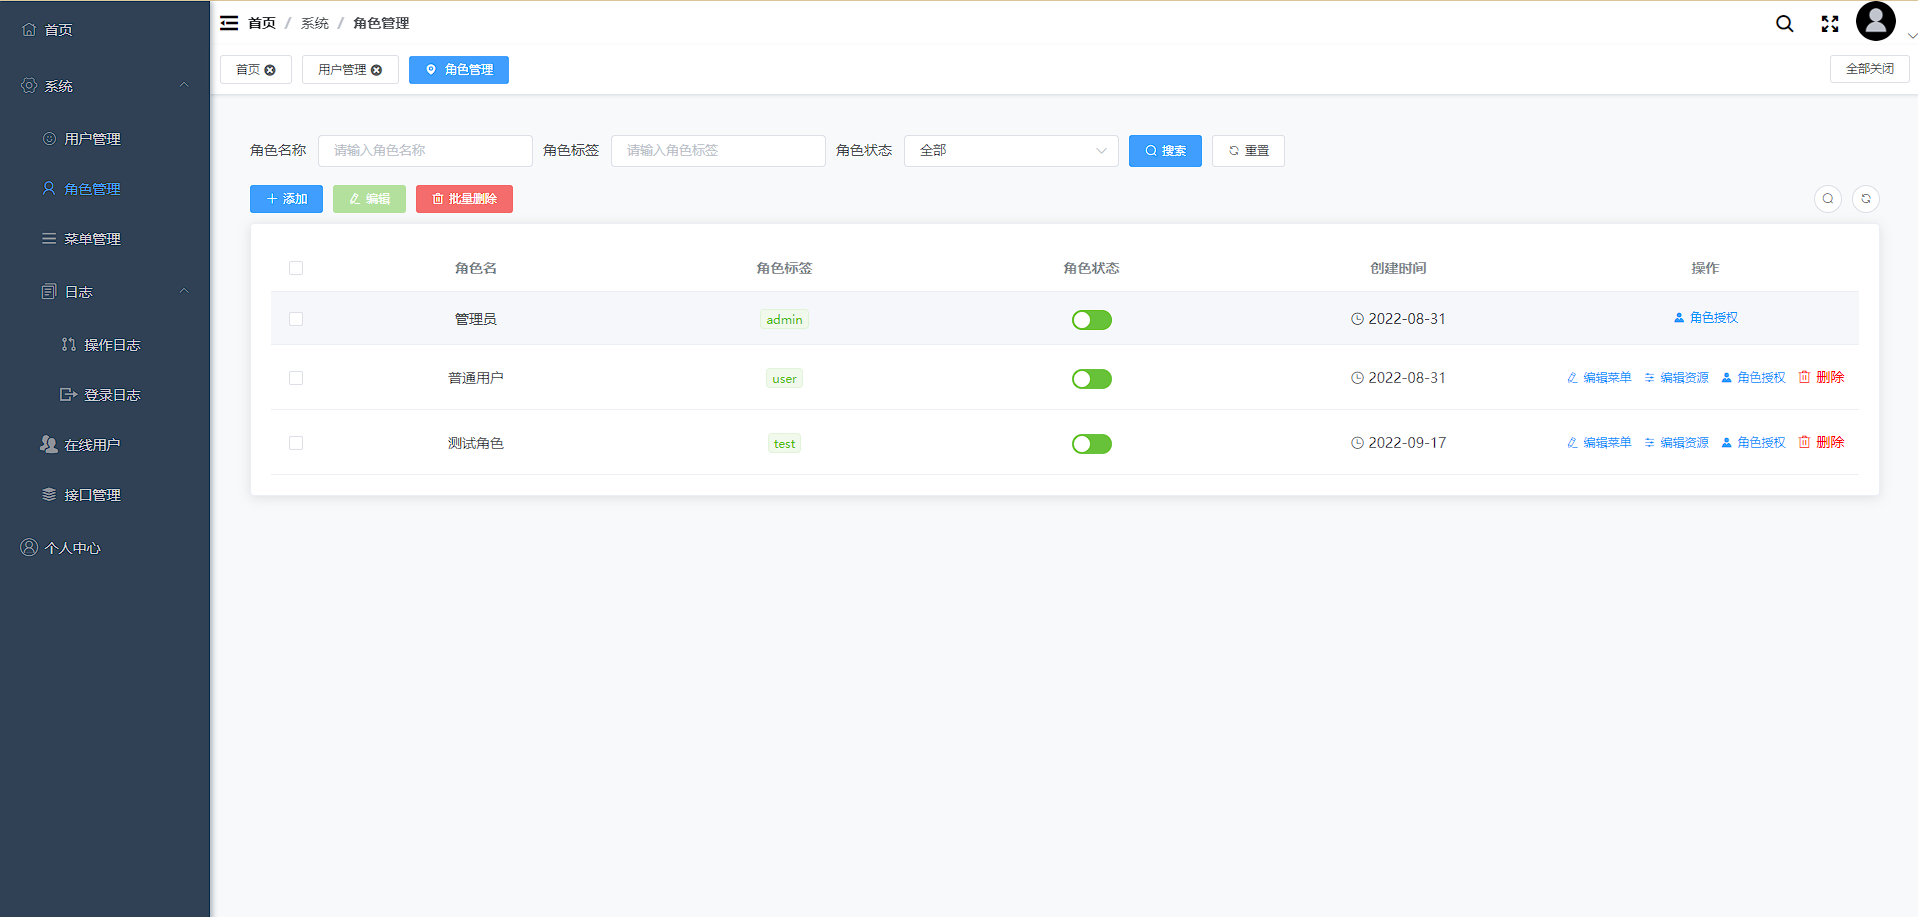
Task: Open 菜单管理 from the sidebar
Action: 92,238
